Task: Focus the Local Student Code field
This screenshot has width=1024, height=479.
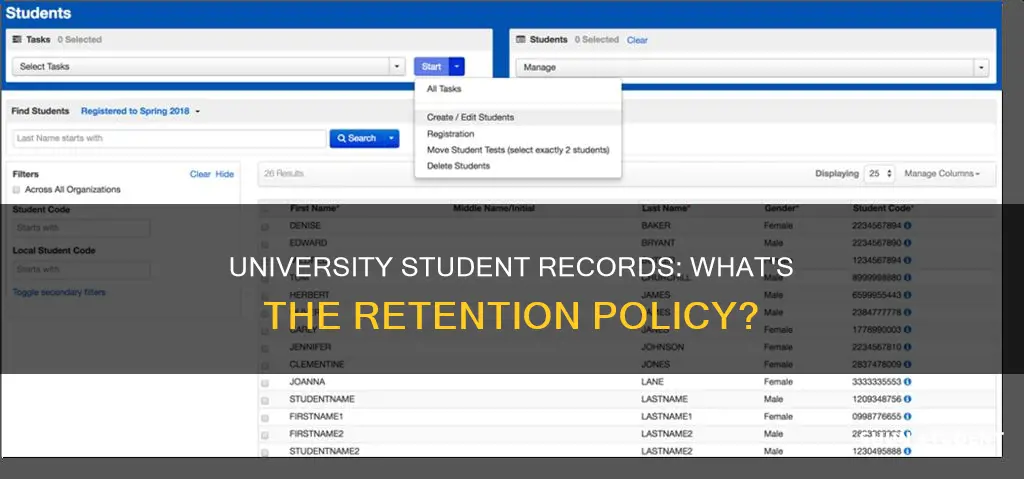Action: pyautogui.click(x=81, y=269)
